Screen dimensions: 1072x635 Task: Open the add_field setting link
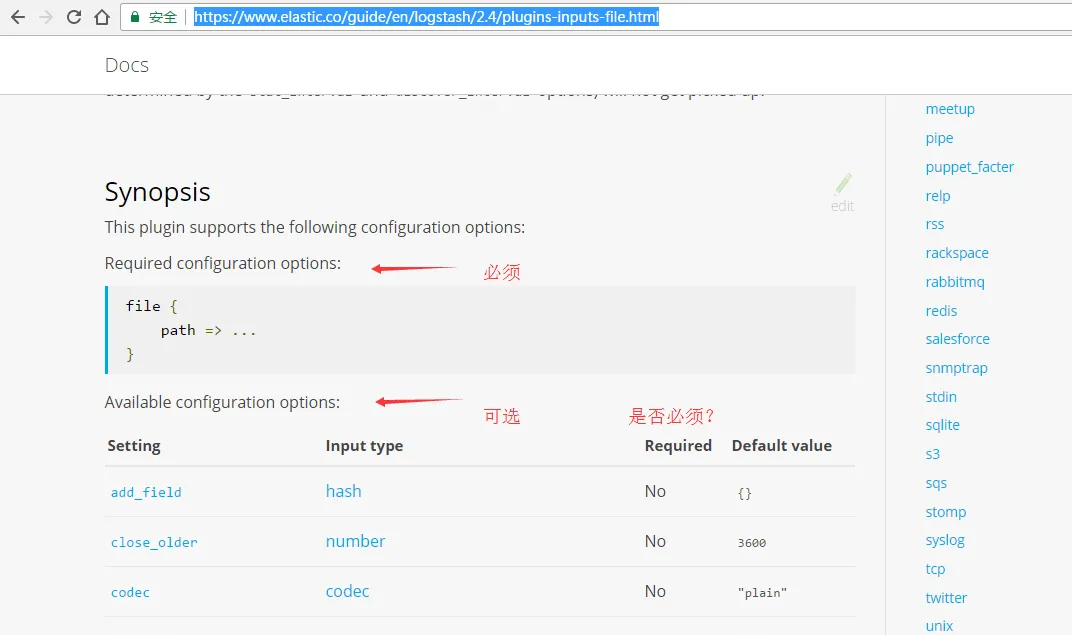(146, 492)
